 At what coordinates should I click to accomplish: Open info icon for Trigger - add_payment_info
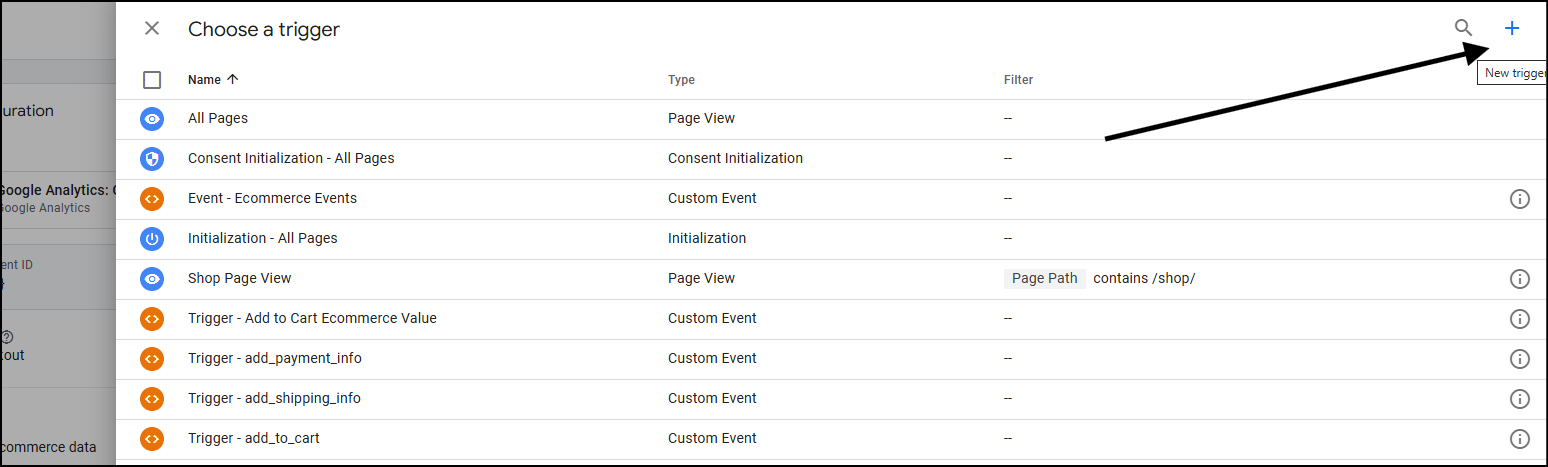[x=1519, y=359]
